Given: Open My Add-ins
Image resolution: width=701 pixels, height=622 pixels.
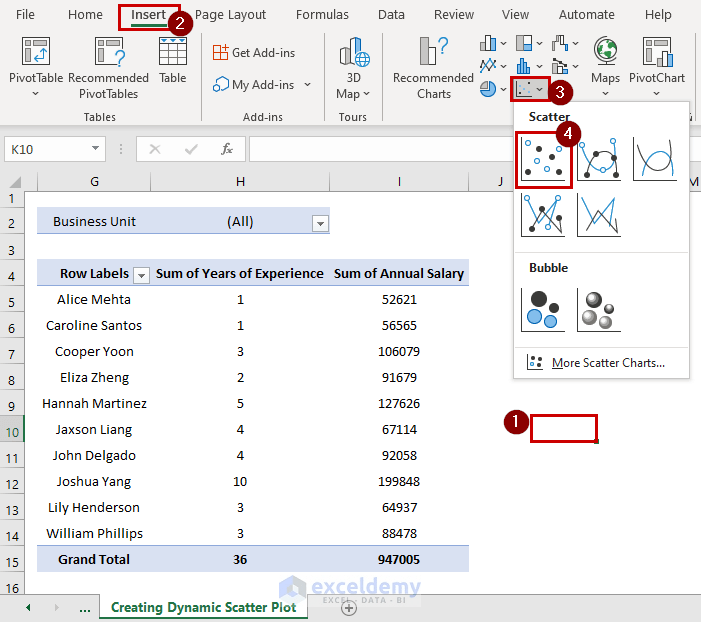Looking at the screenshot, I should (x=253, y=85).
